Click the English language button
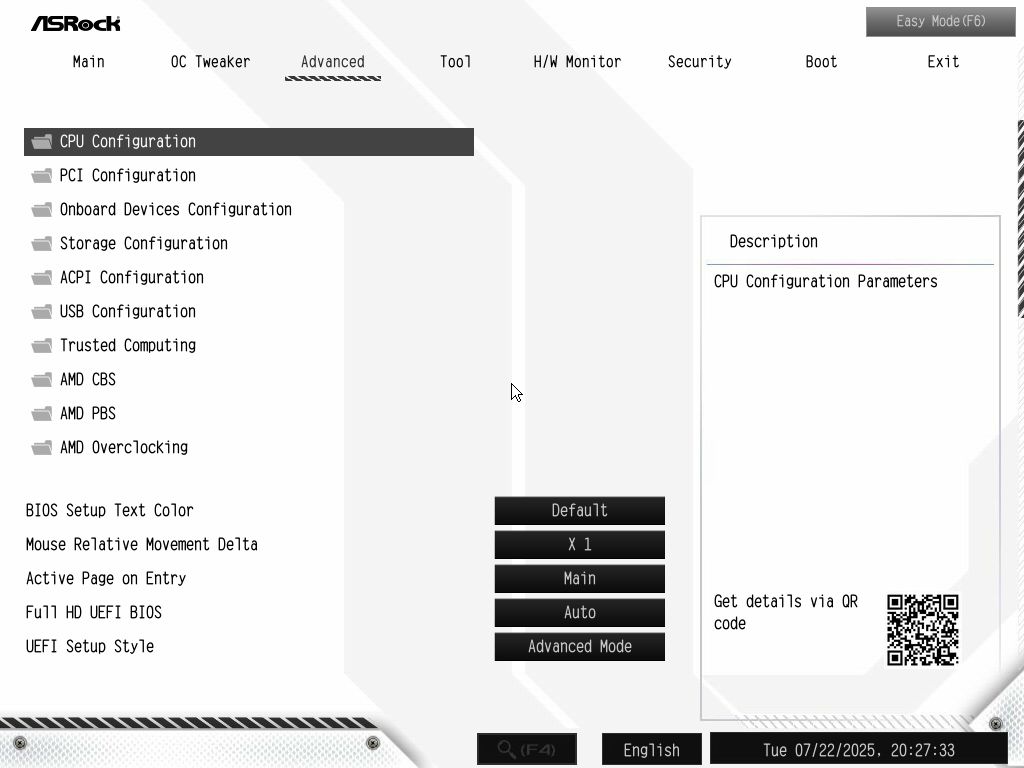The height and width of the screenshot is (768, 1024). pyautogui.click(x=651, y=750)
